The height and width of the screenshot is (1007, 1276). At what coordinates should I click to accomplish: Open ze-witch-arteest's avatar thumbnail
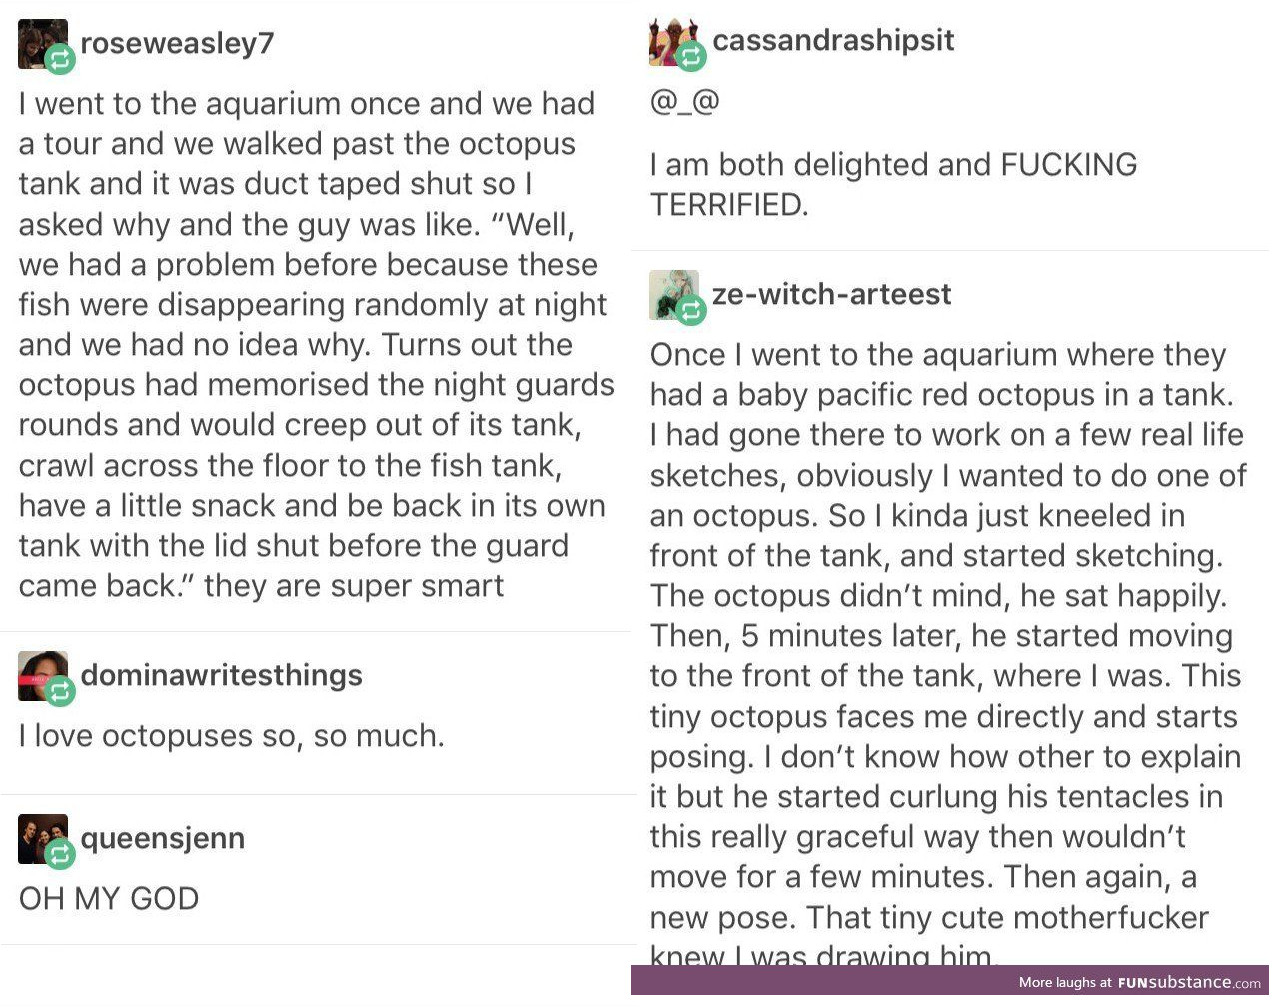(674, 295)
